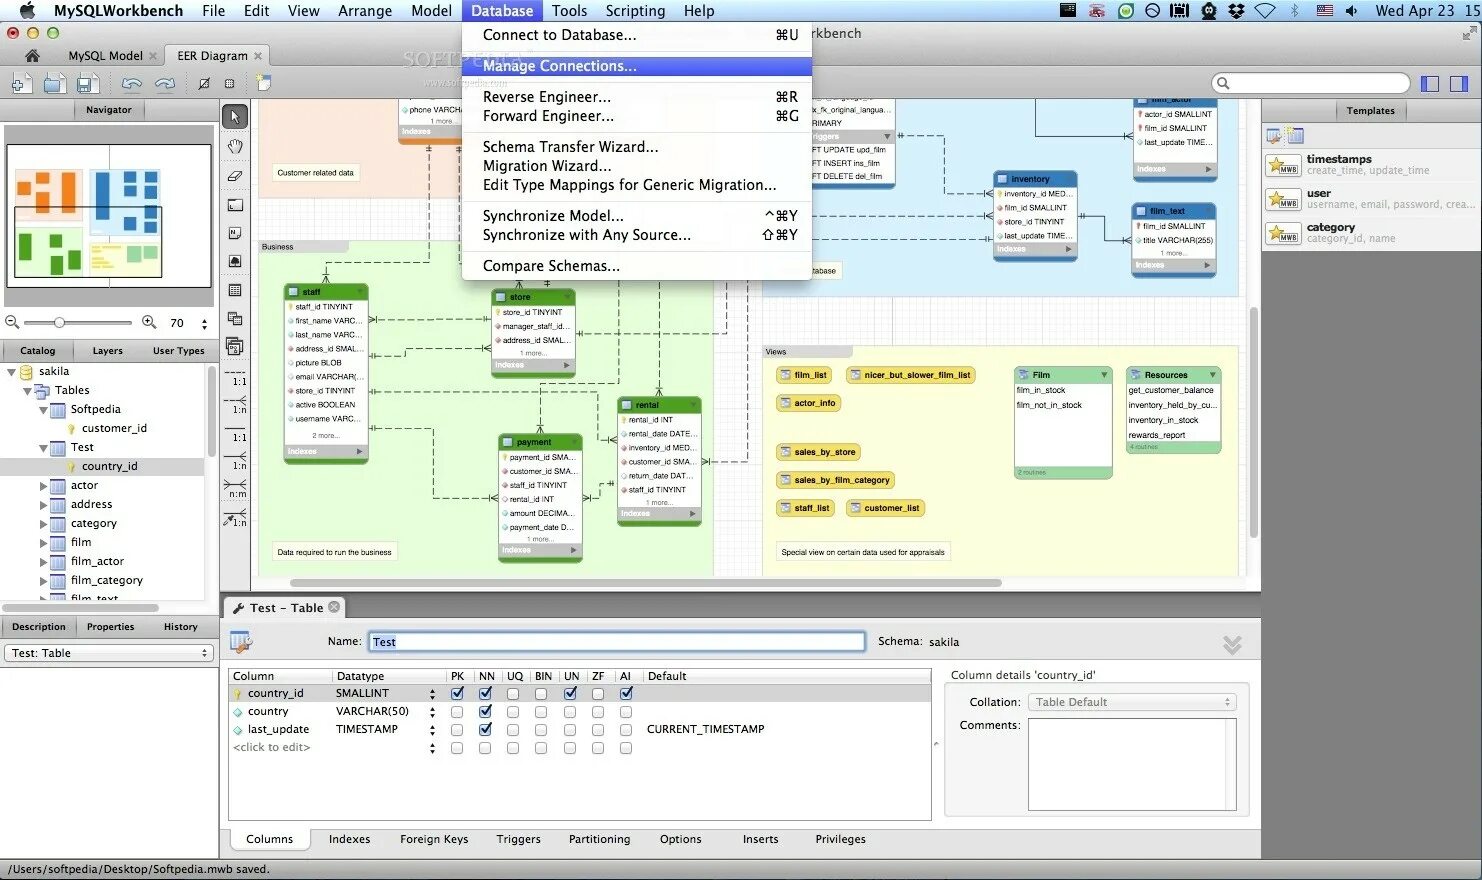The height and width of the screenshot is (880, 1482).
Task: Click the zoom slider handle
Action: click(60, 322)
